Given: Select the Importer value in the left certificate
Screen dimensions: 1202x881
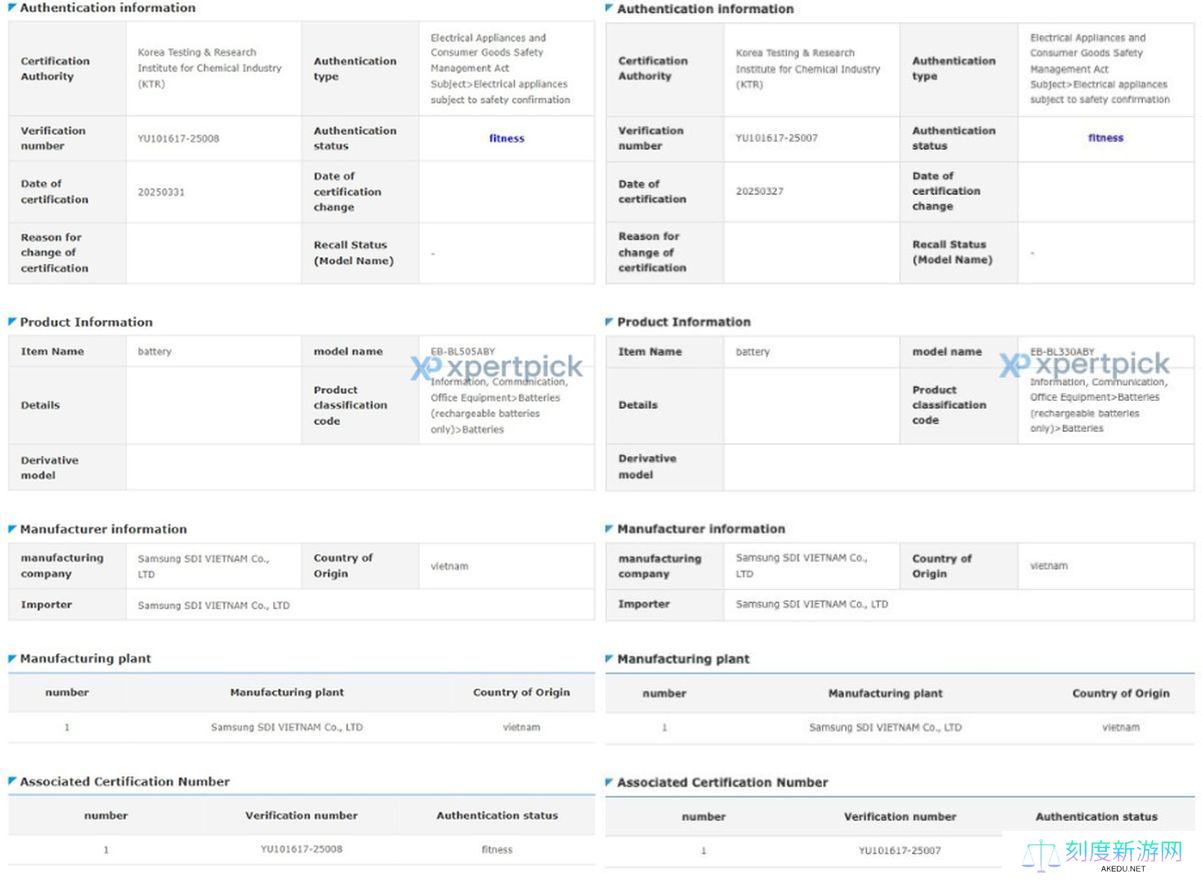Looking at the screenshot, I should (214, 606).
